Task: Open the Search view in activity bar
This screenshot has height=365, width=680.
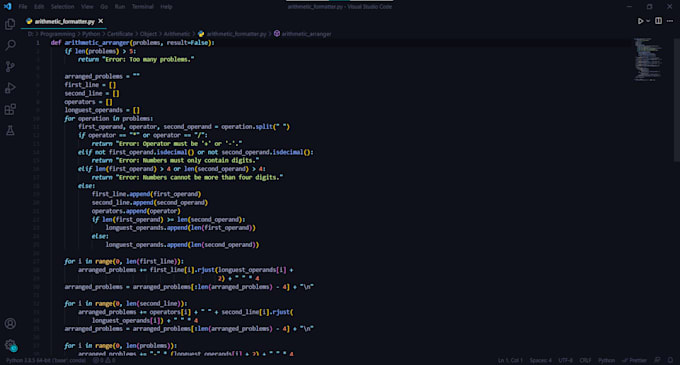Action: 10,45
